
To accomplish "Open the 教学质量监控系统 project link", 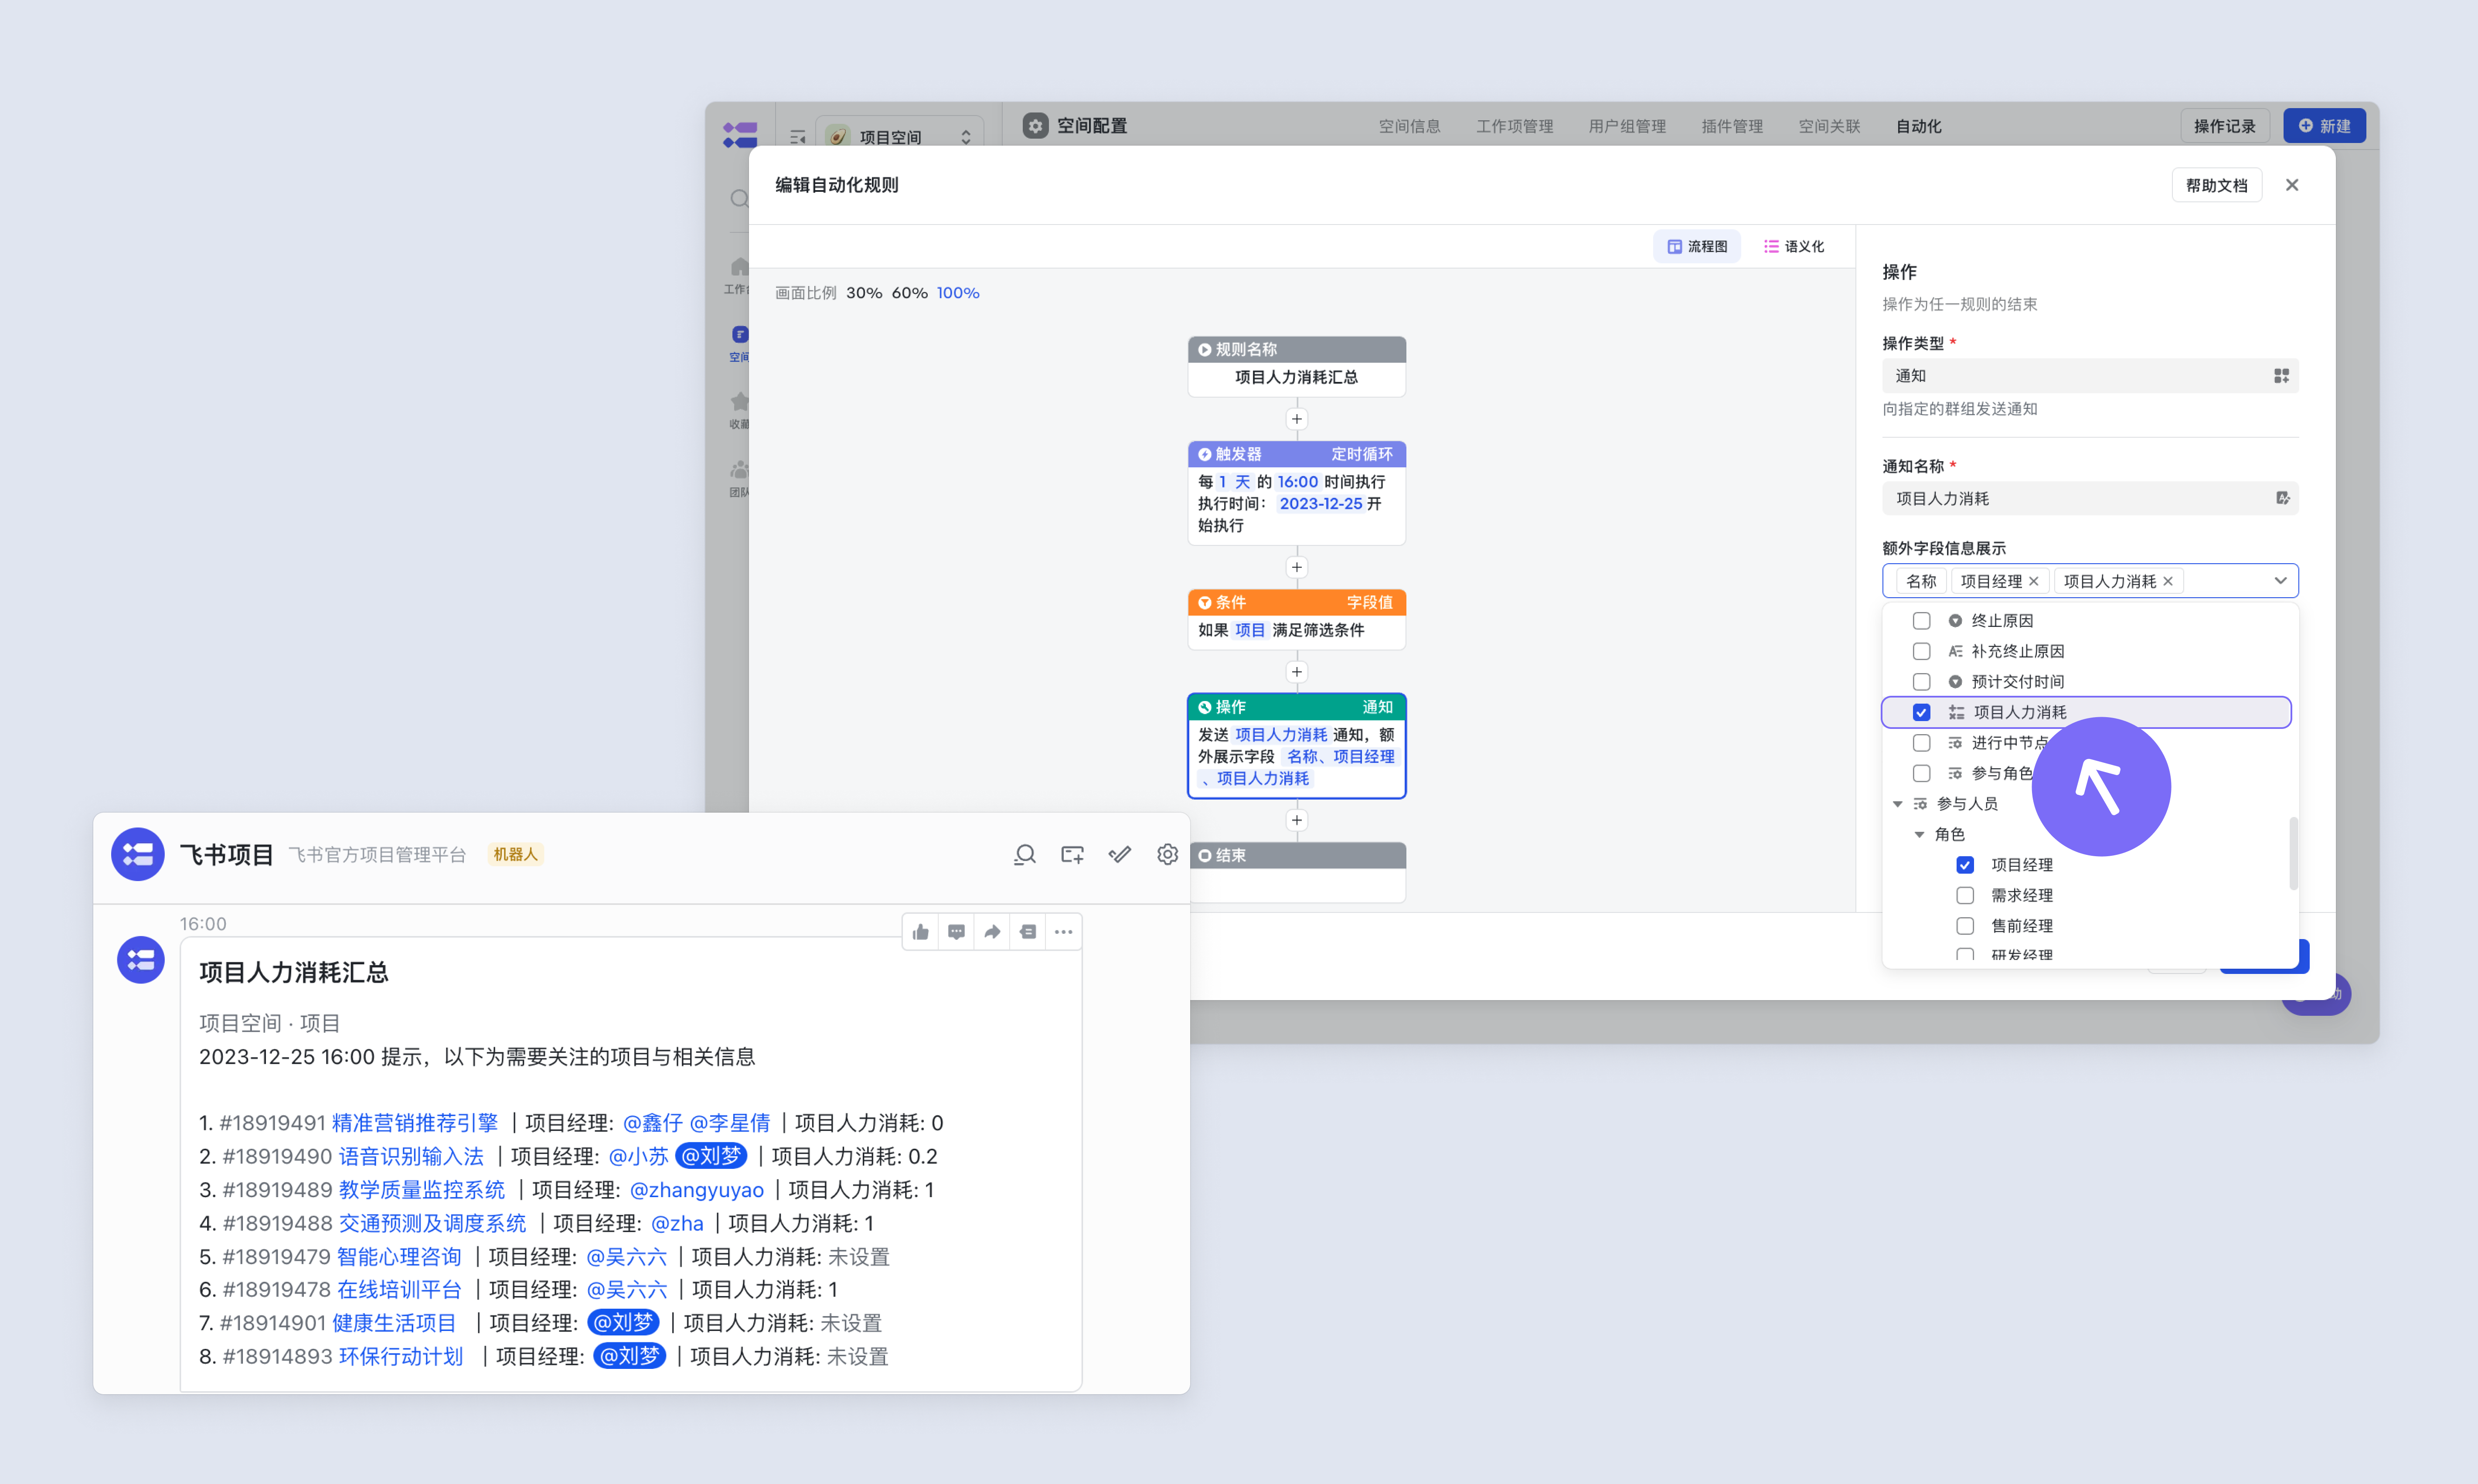I will (421, 1190).
